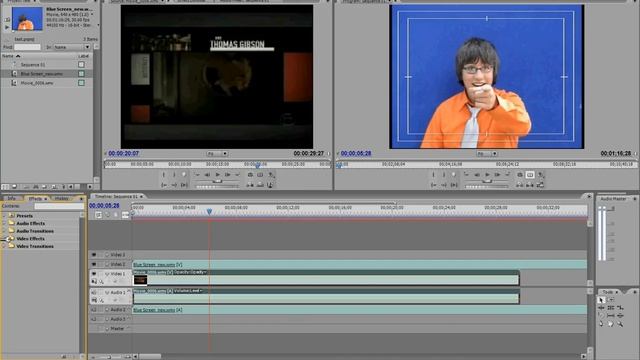The width and height of the screenshot is (640, 360).
Task: Hide the Video 3 track output
Action: point(93,255)
